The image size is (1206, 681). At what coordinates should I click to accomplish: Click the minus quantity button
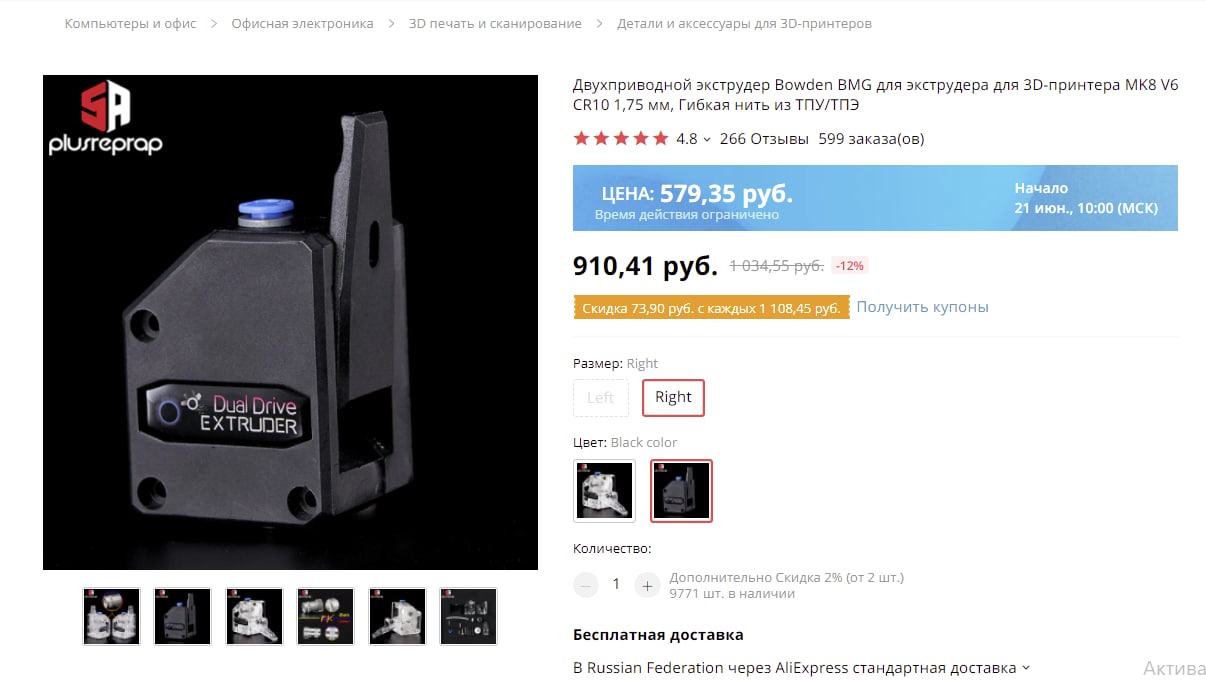click(x=586, y=585)
